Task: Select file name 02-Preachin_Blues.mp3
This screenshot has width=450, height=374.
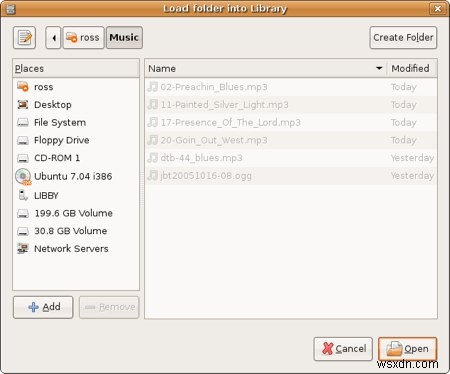Action: [214, 87]
